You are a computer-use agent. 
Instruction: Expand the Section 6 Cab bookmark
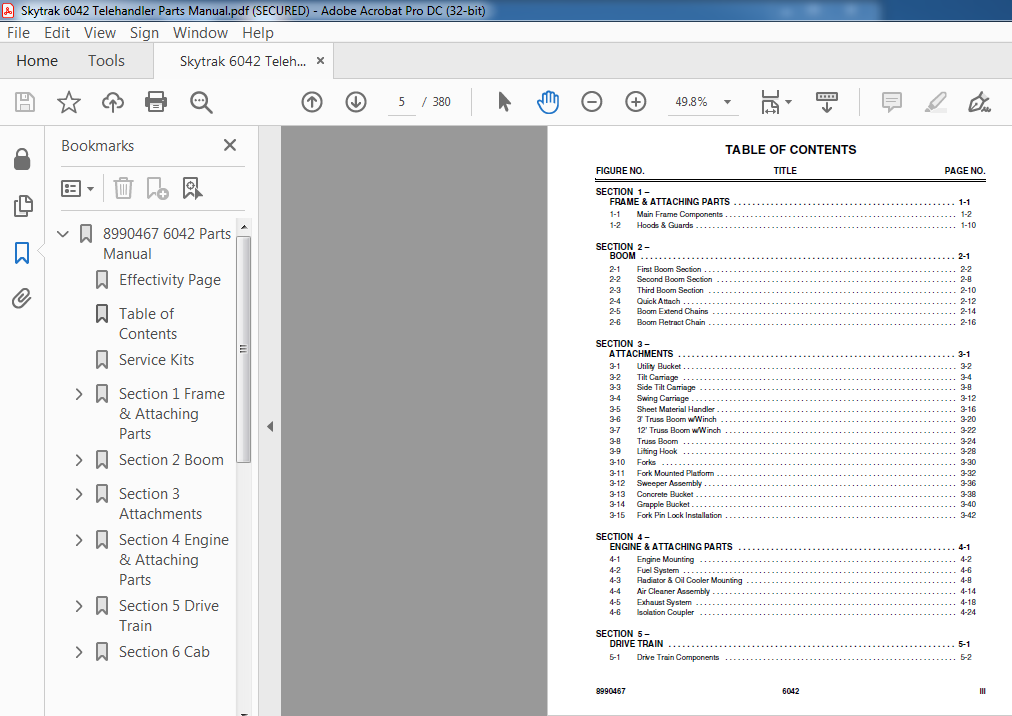(x=79, y=652)
